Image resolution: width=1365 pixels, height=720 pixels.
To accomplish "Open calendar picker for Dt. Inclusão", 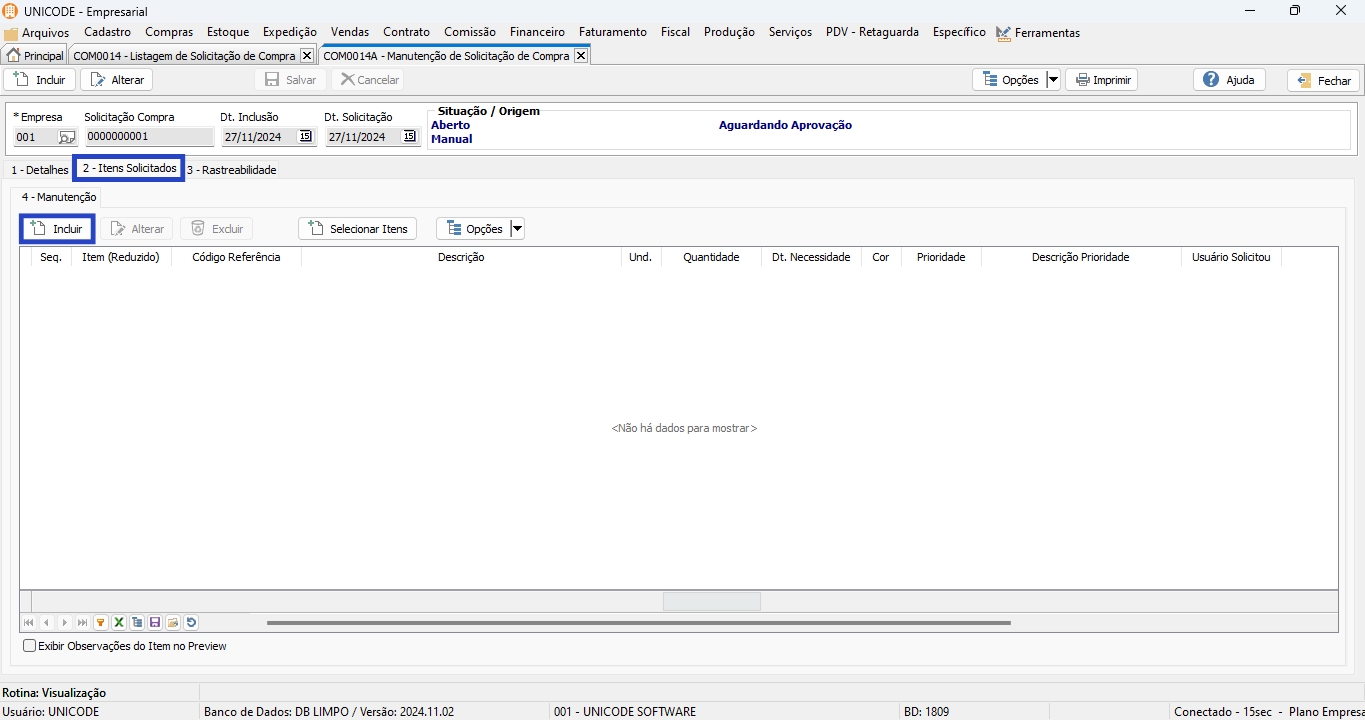I will [x=305, y=137].
